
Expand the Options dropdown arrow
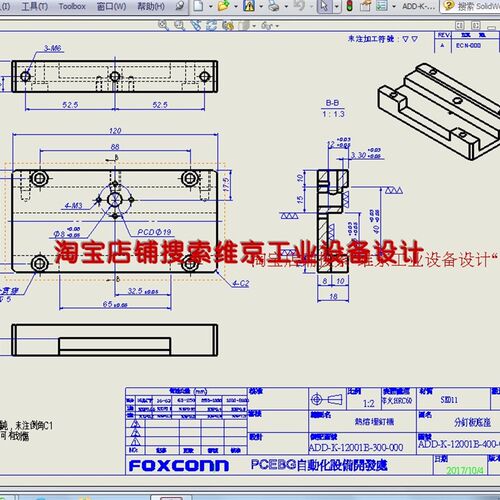[x=394, y=6]
